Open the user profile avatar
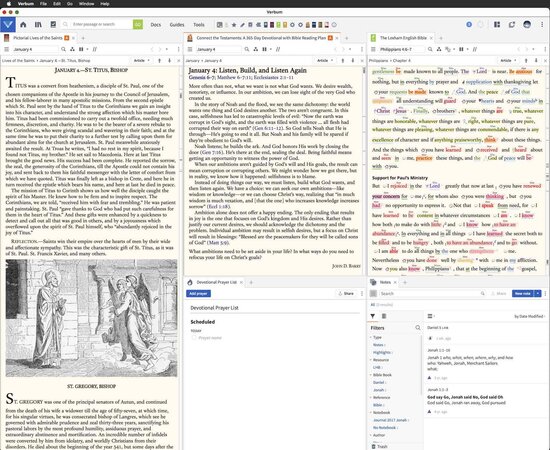The width and height of the screenshot is (550, 450). pyautogui.click(x=527, y=25)
